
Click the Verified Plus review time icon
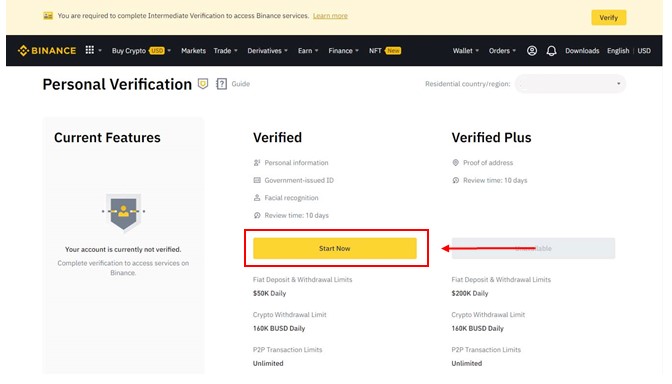(455, 180)
